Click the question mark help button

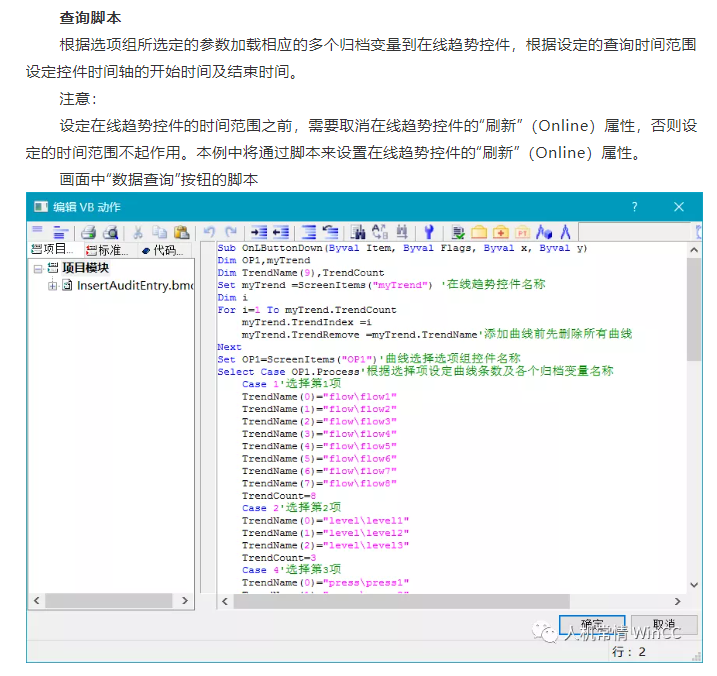coord(634,206)
